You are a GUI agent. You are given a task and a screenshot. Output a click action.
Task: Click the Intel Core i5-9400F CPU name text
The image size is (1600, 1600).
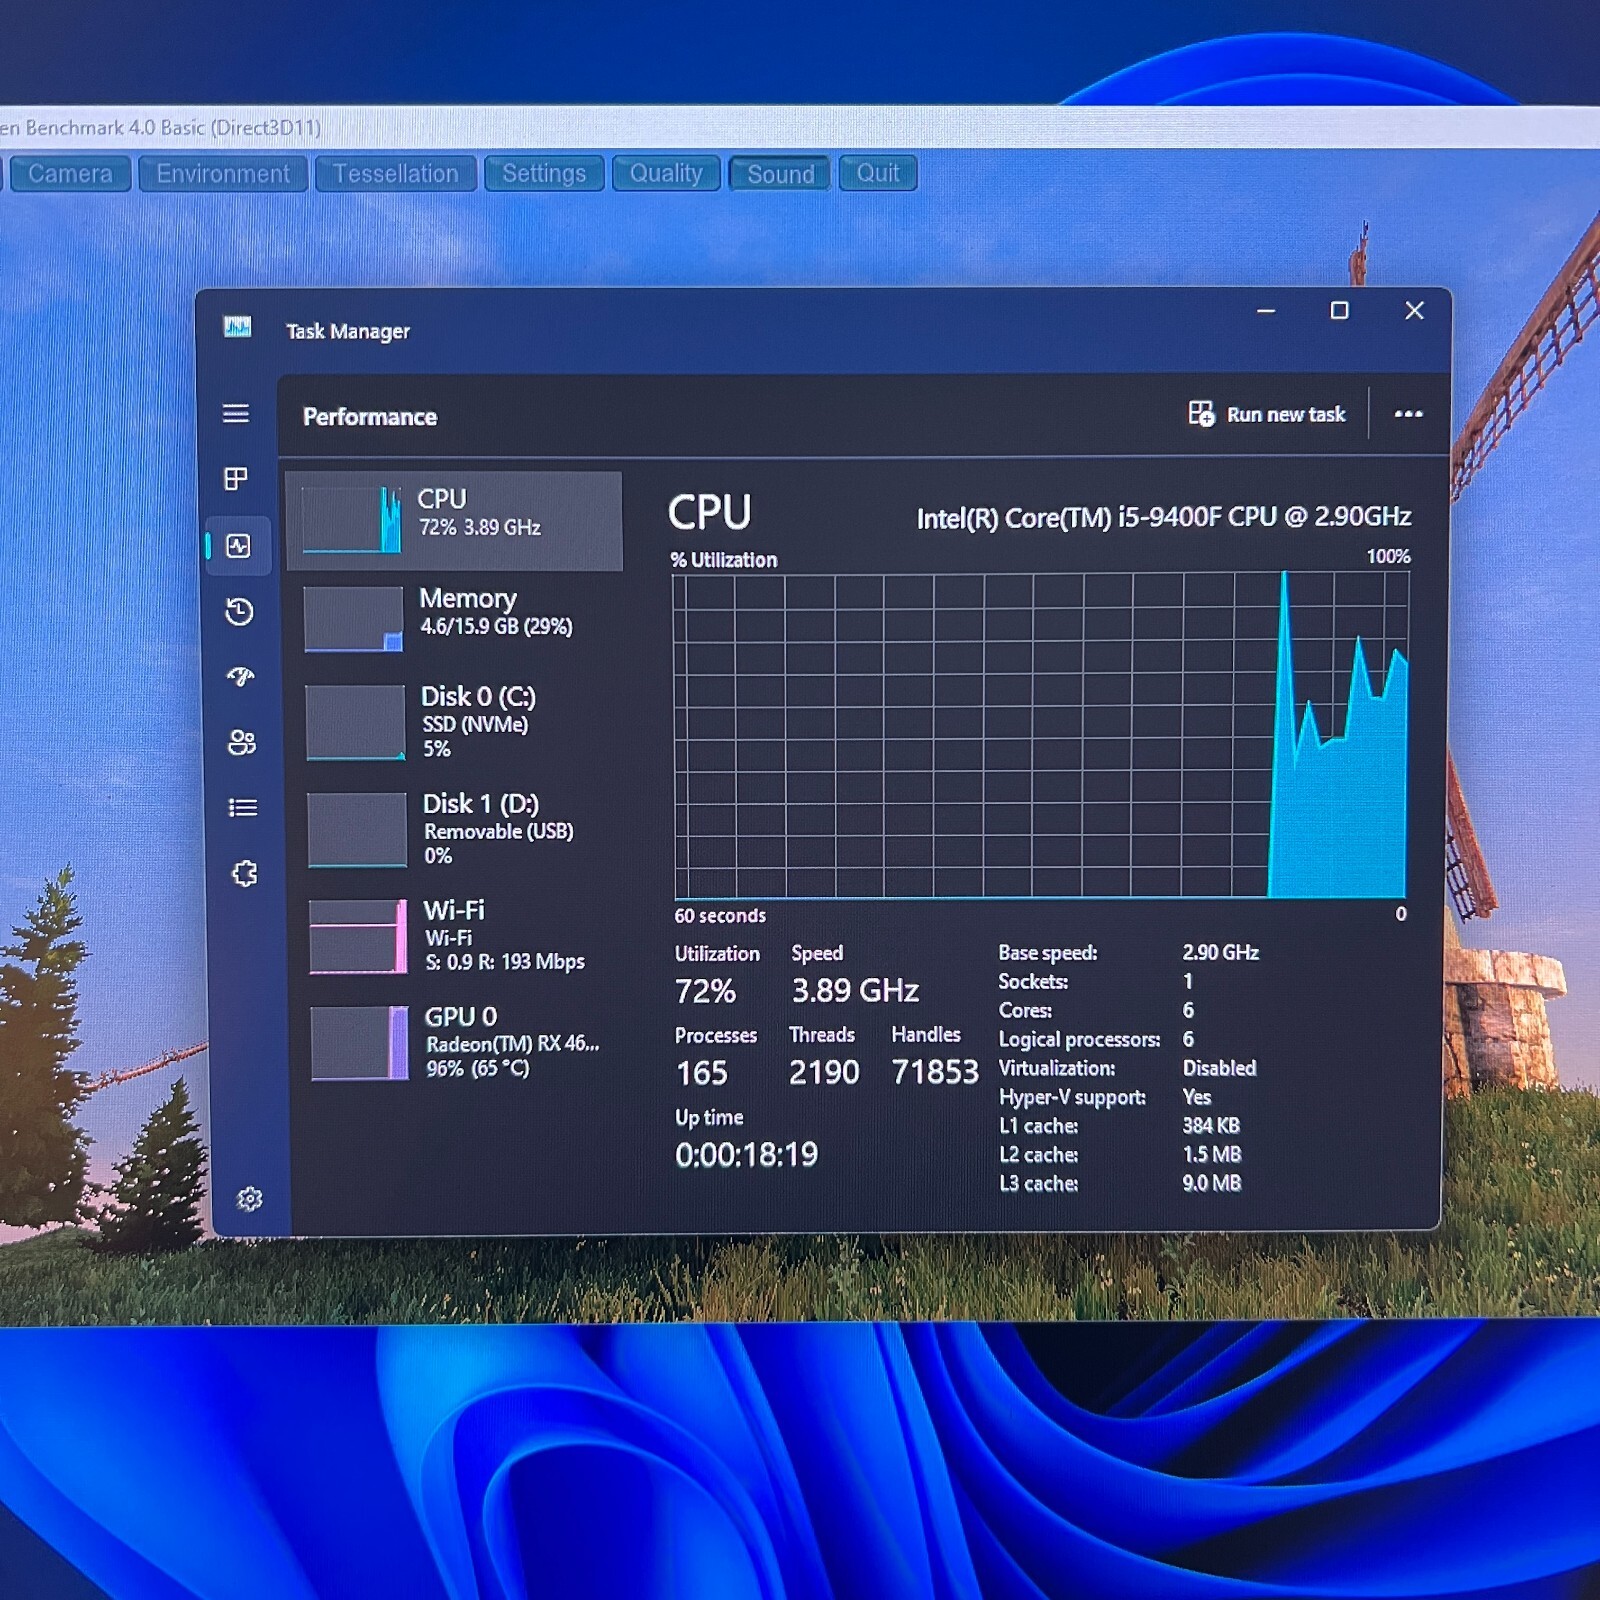pos(1164,517)
